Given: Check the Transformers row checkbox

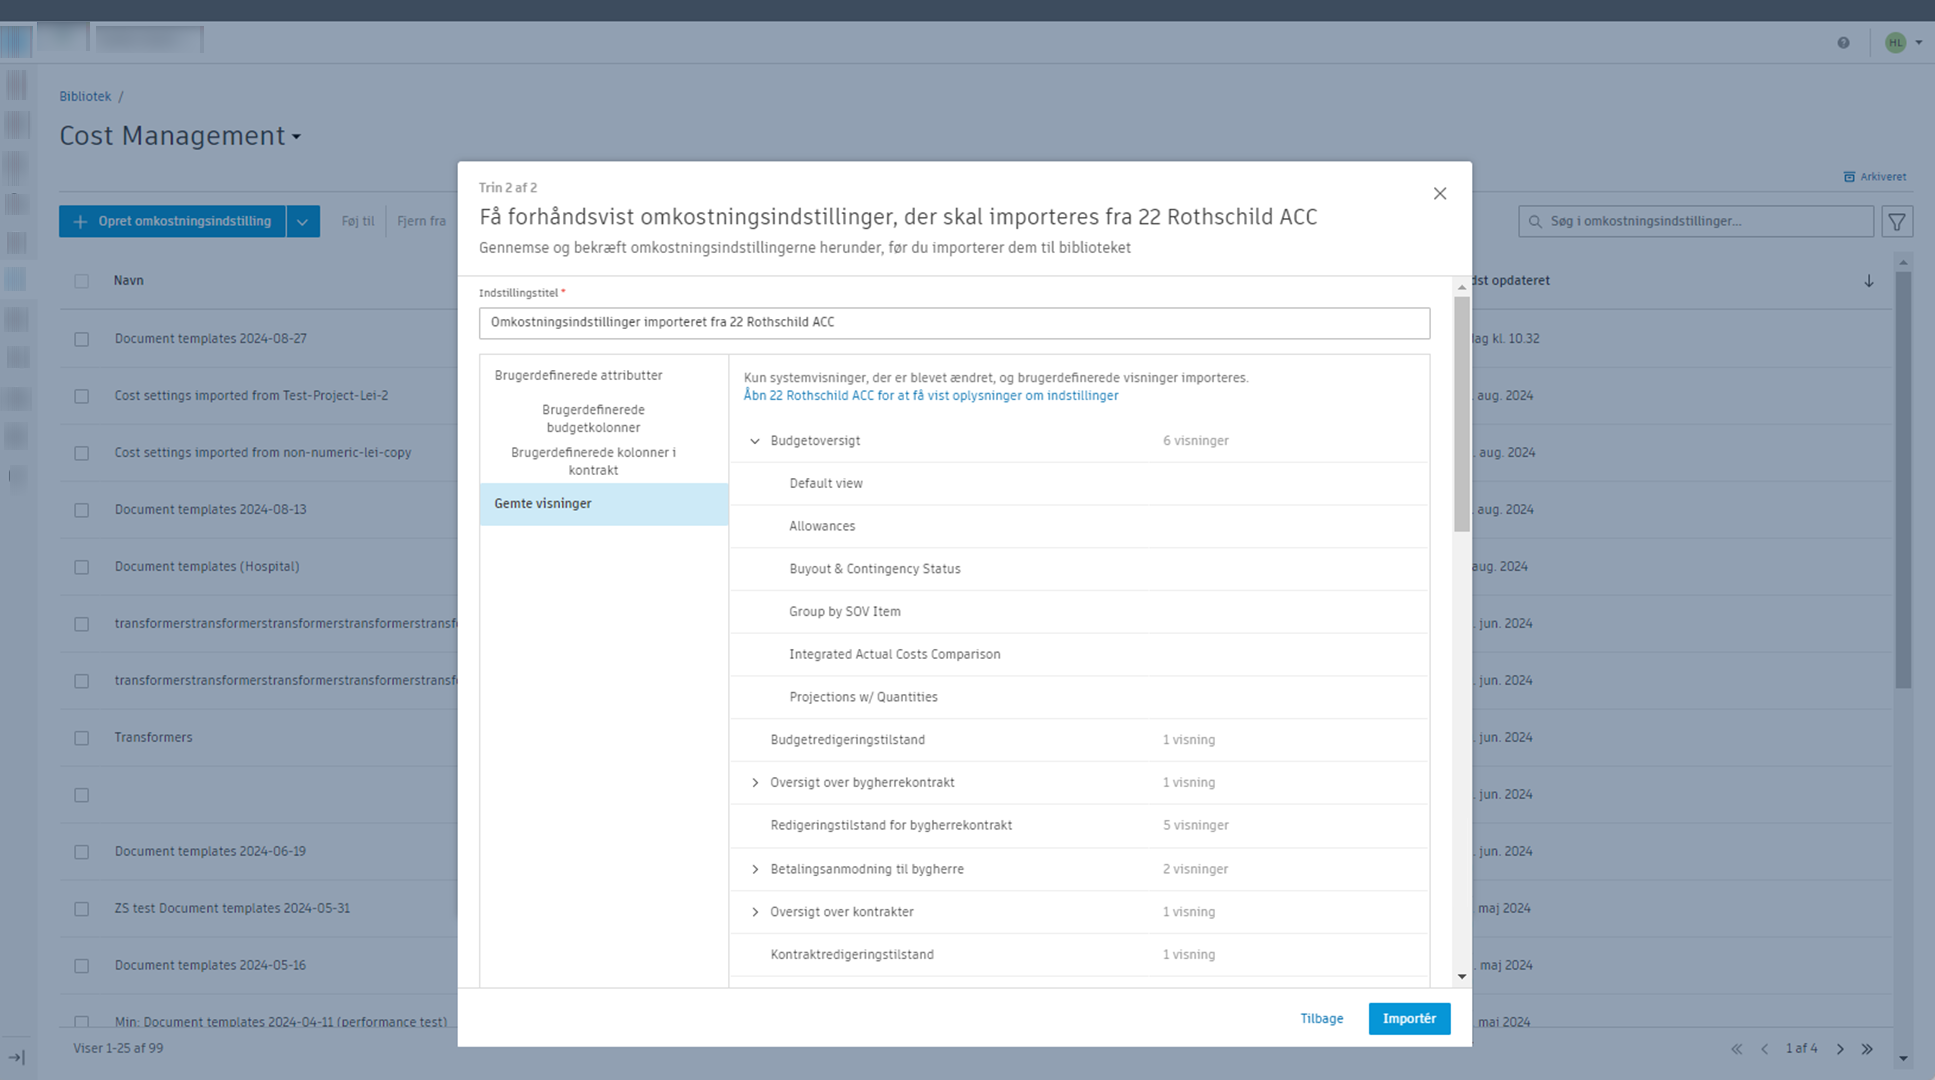Looking at the screenshot, I should pyautogui.click(x=82, y=738).
